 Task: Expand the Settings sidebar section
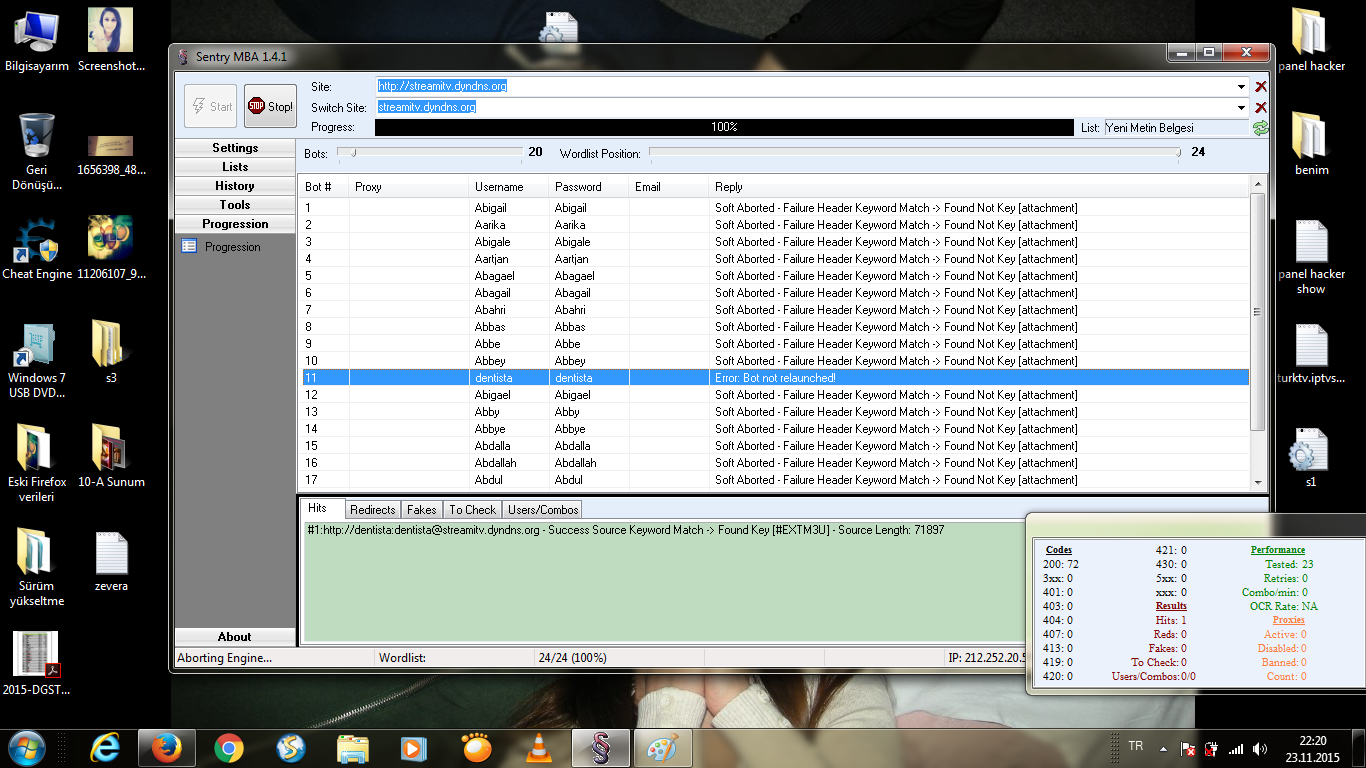click(x=235, y=148)
